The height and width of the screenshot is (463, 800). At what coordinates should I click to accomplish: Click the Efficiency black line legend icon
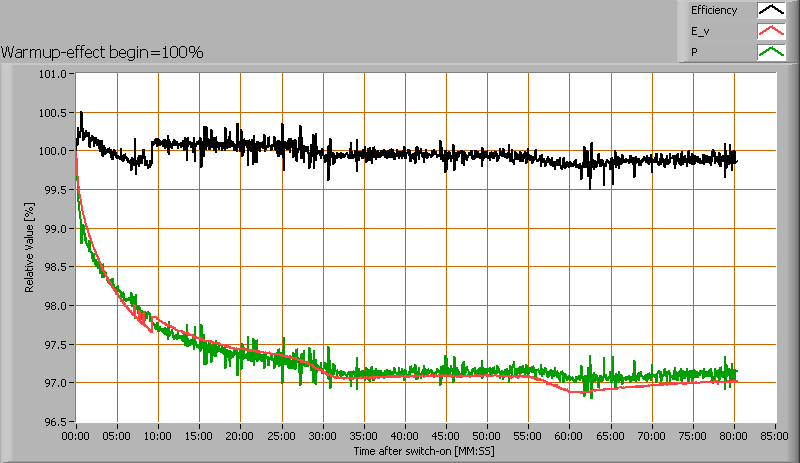point(771,11)
